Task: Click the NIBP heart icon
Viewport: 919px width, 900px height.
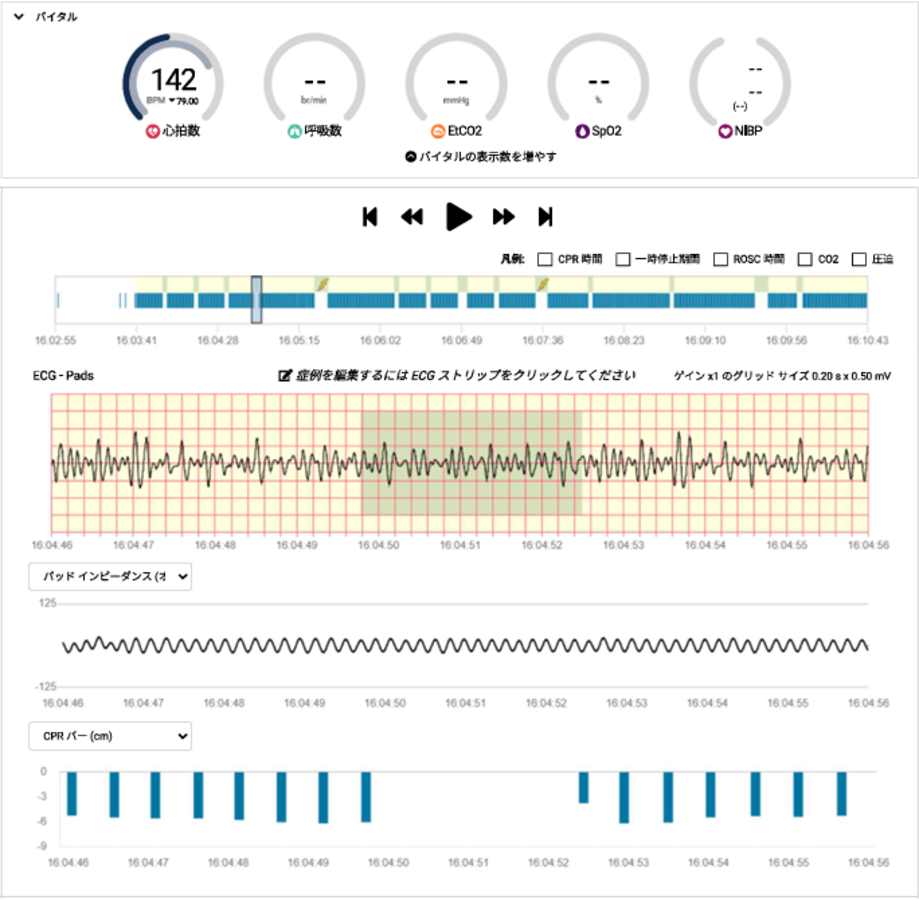Action: pos(726,131)
